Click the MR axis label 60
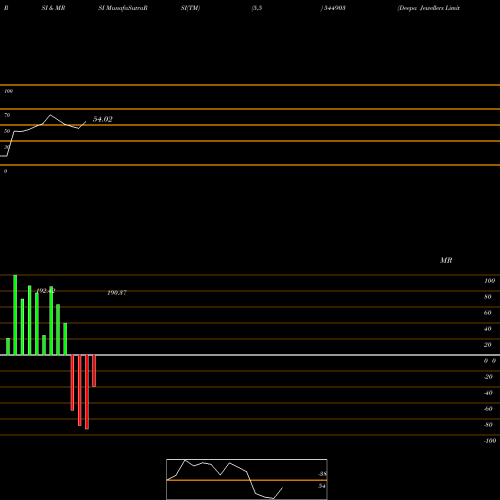 click(x=487, y=313)
